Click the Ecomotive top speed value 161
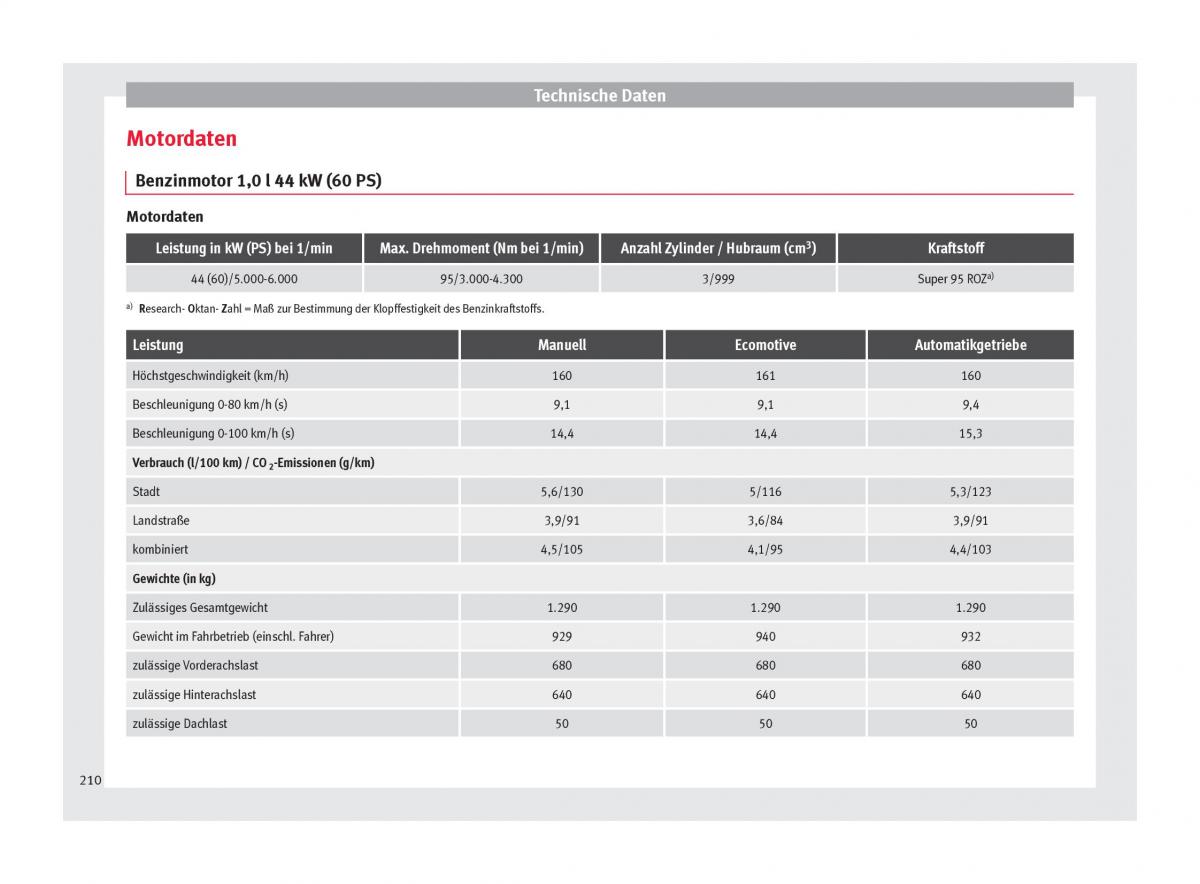 (x=765, y=376)
